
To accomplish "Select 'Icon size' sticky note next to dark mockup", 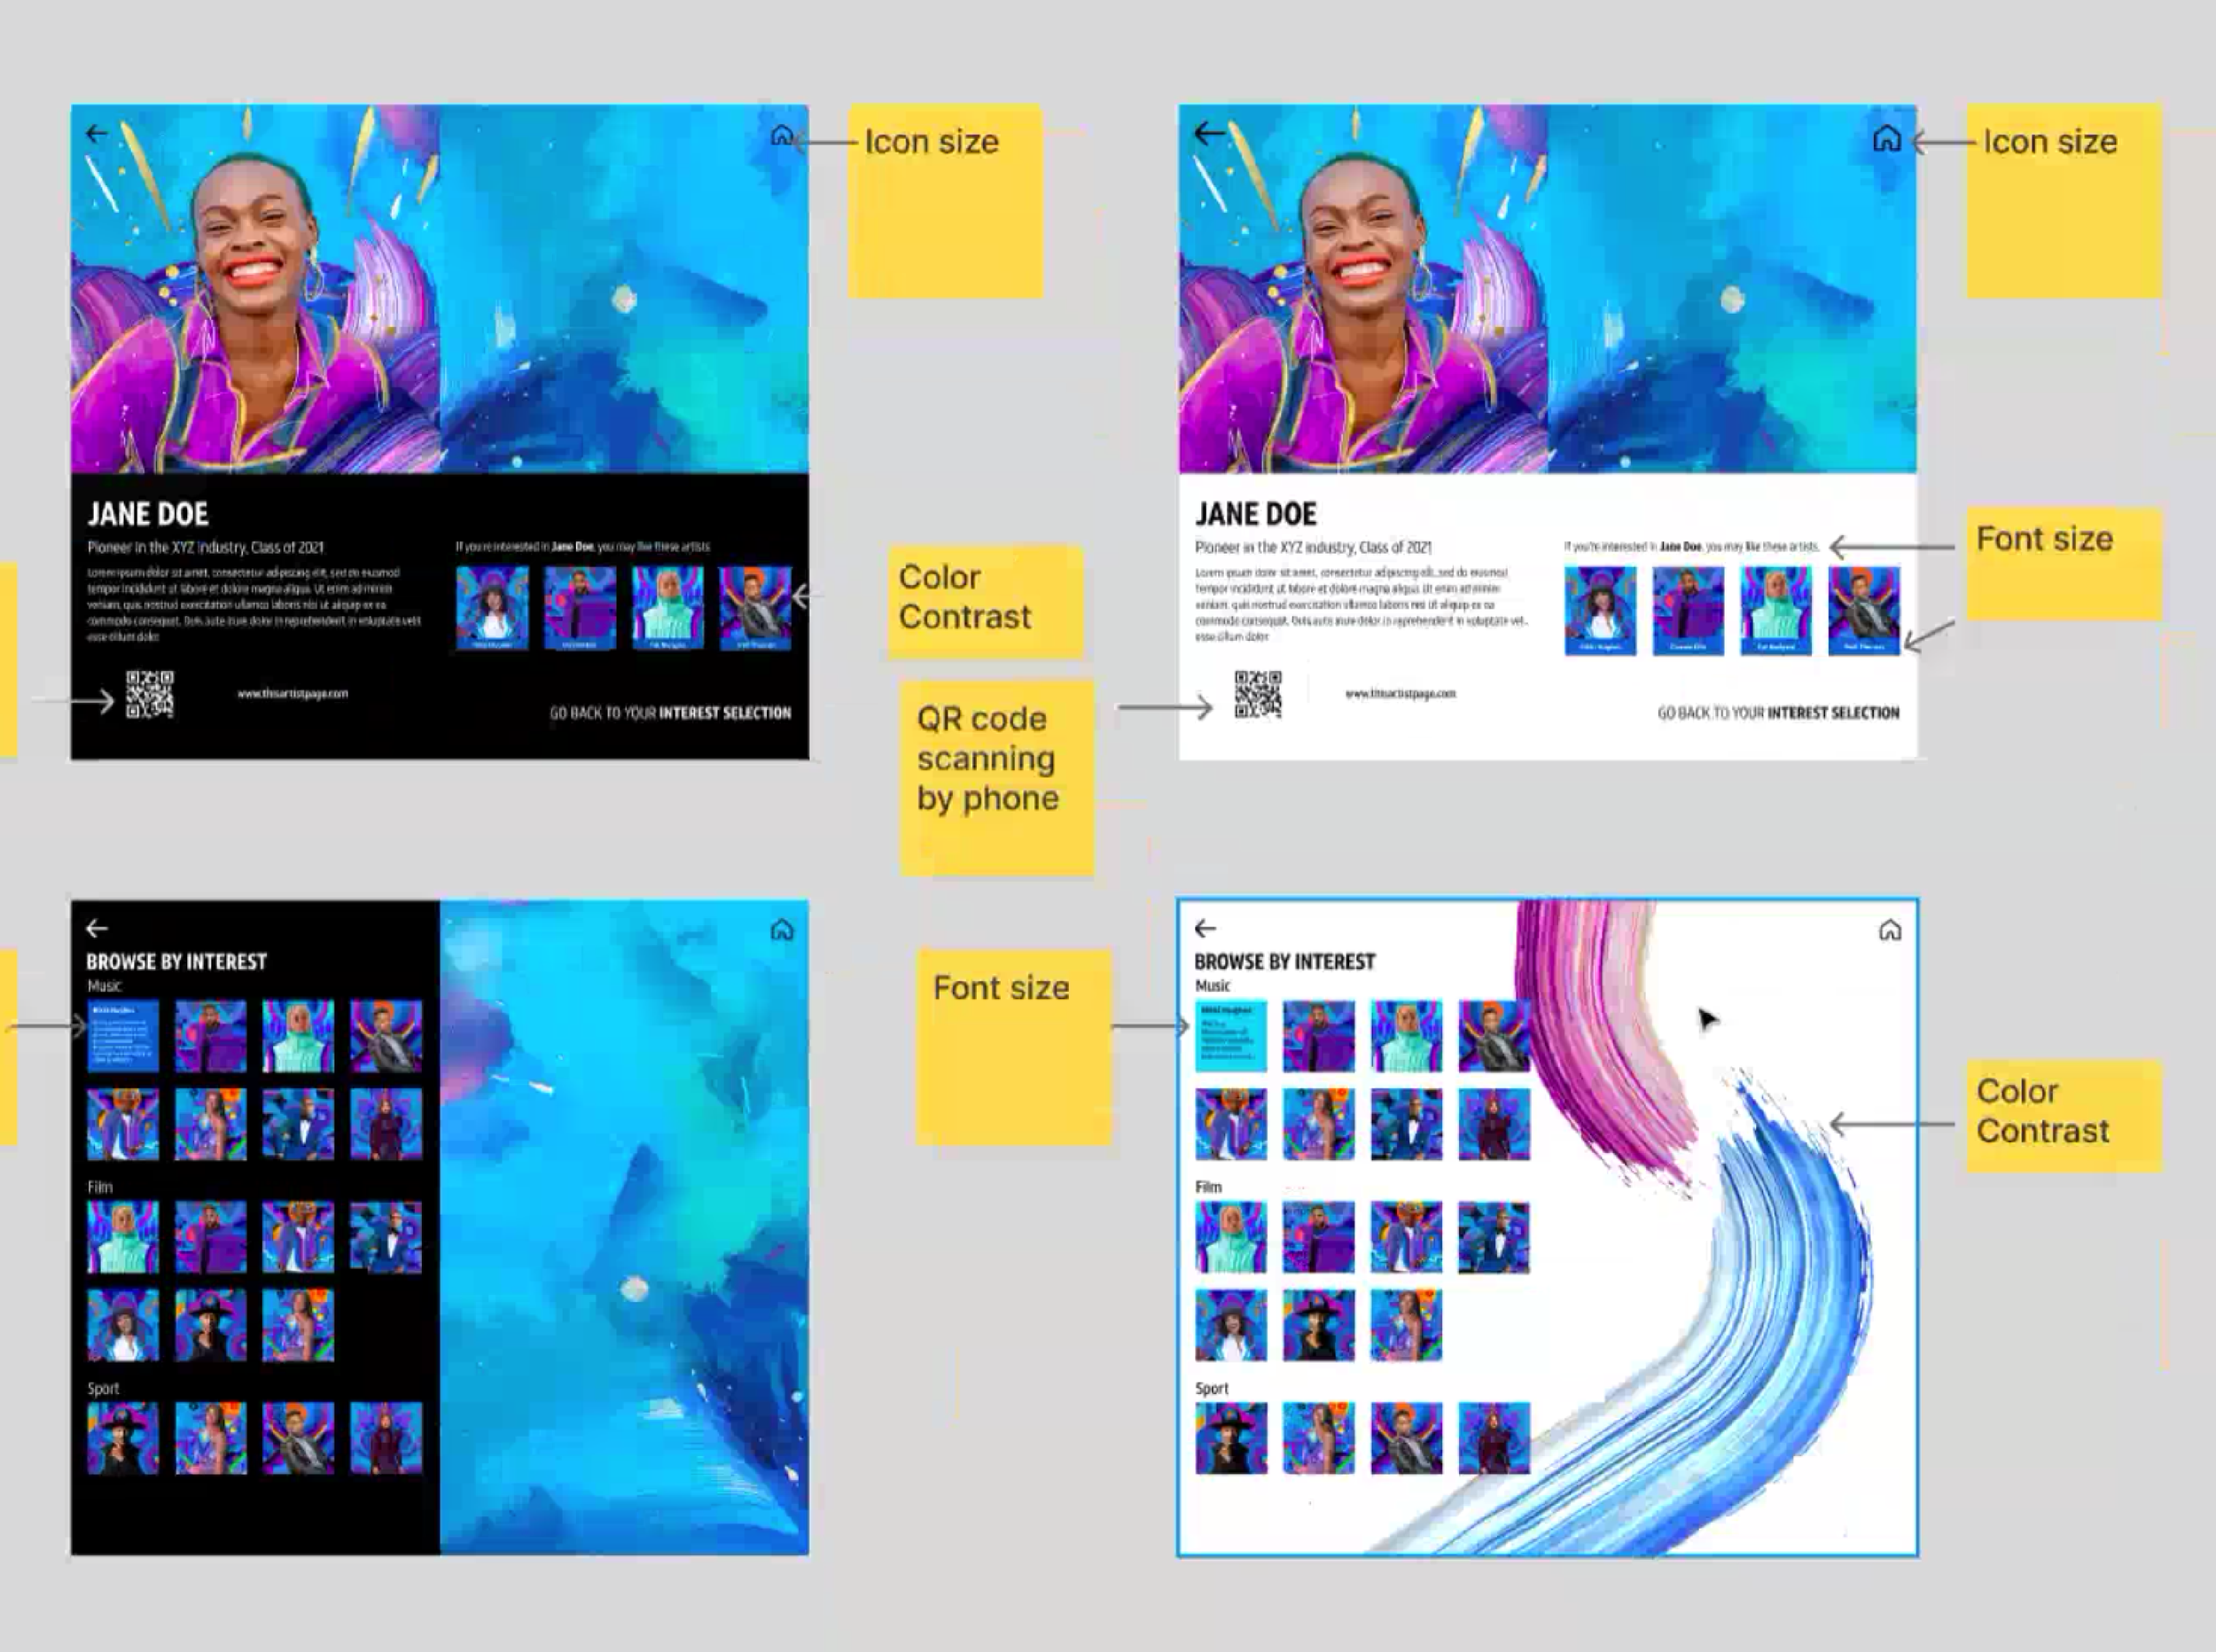I will pos(945,200).
